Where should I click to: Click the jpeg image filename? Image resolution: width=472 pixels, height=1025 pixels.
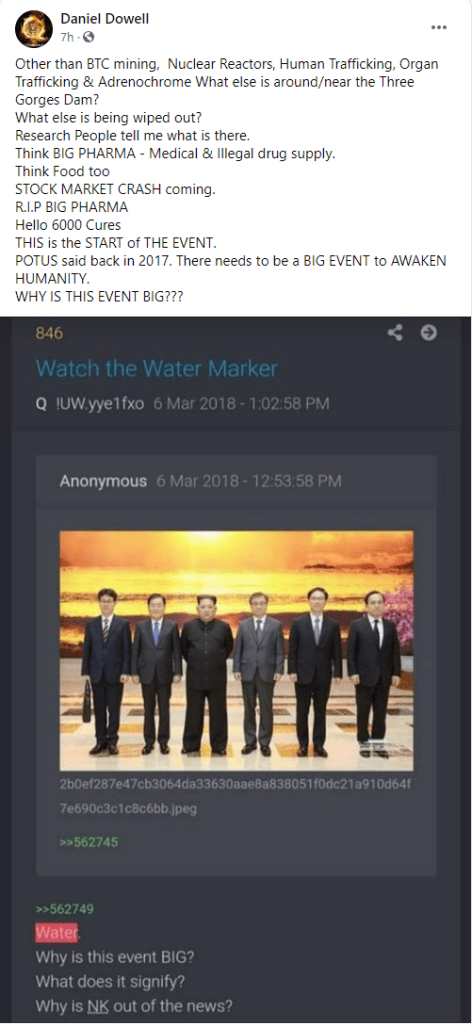tap(236, 796)
